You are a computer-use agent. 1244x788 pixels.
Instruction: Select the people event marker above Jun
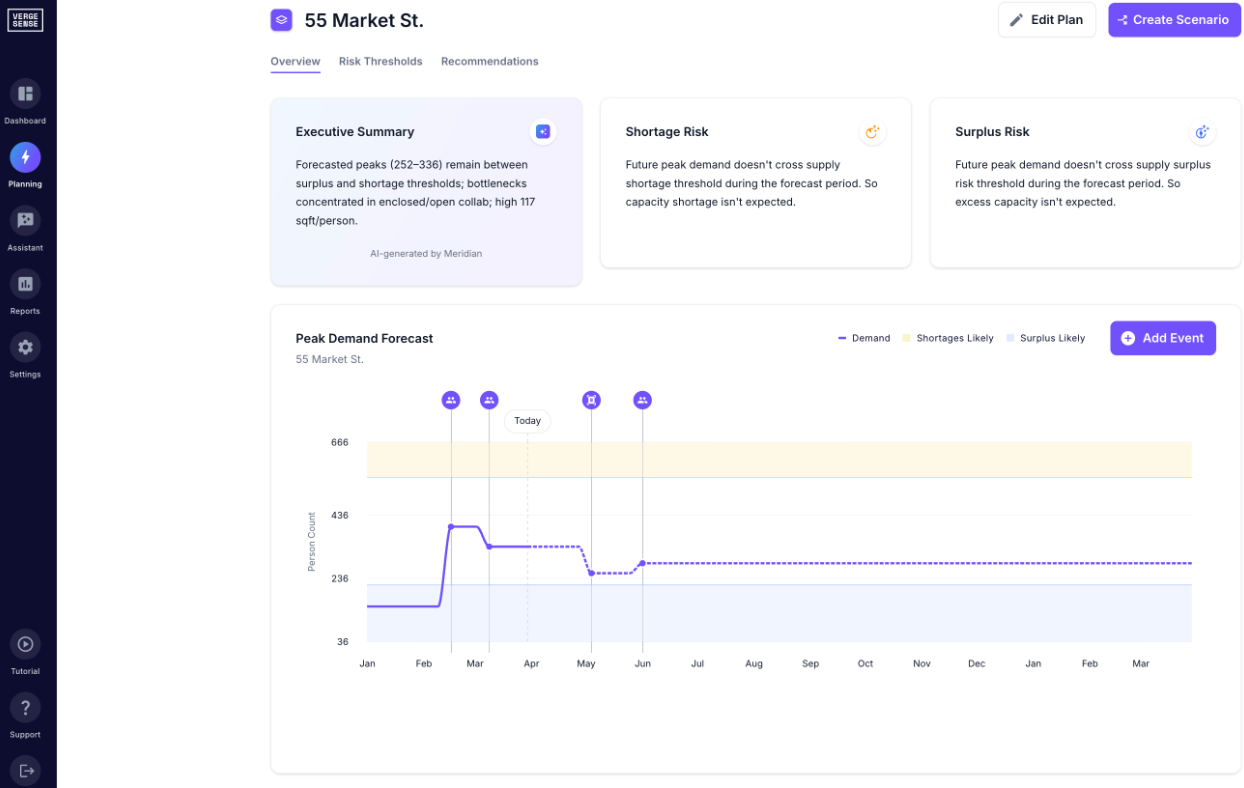[642, 400]
